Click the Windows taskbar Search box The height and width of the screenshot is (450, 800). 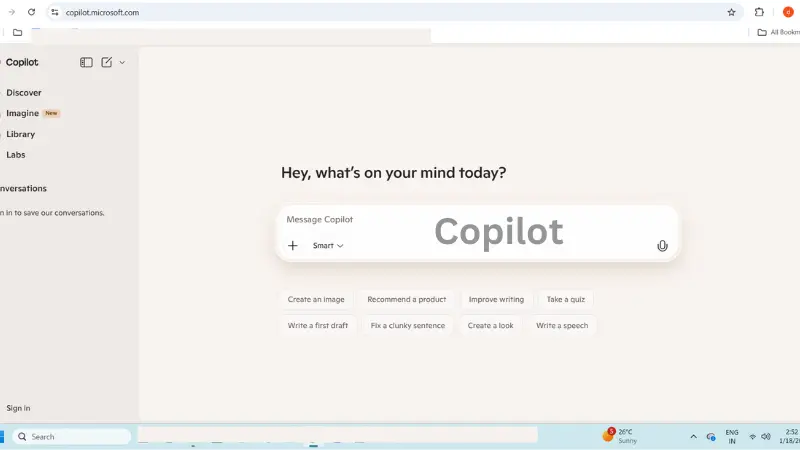(71, 437)
